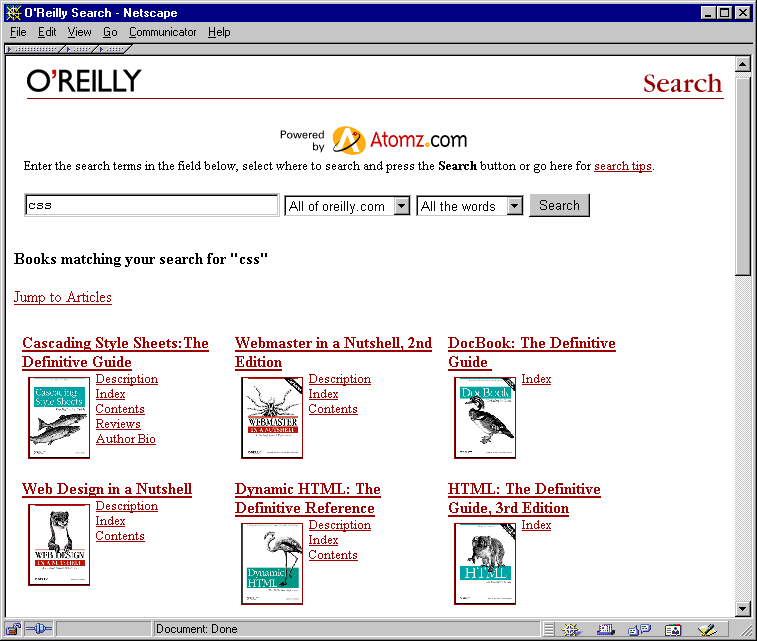Open Description link under Dynamic HTML
Viewport: 757px width, 641px height.
coord(339,525)
